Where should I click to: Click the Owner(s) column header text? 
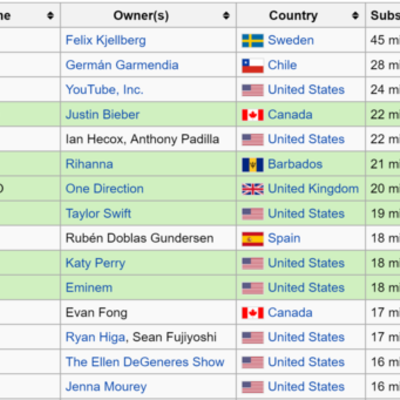point(141,16)
